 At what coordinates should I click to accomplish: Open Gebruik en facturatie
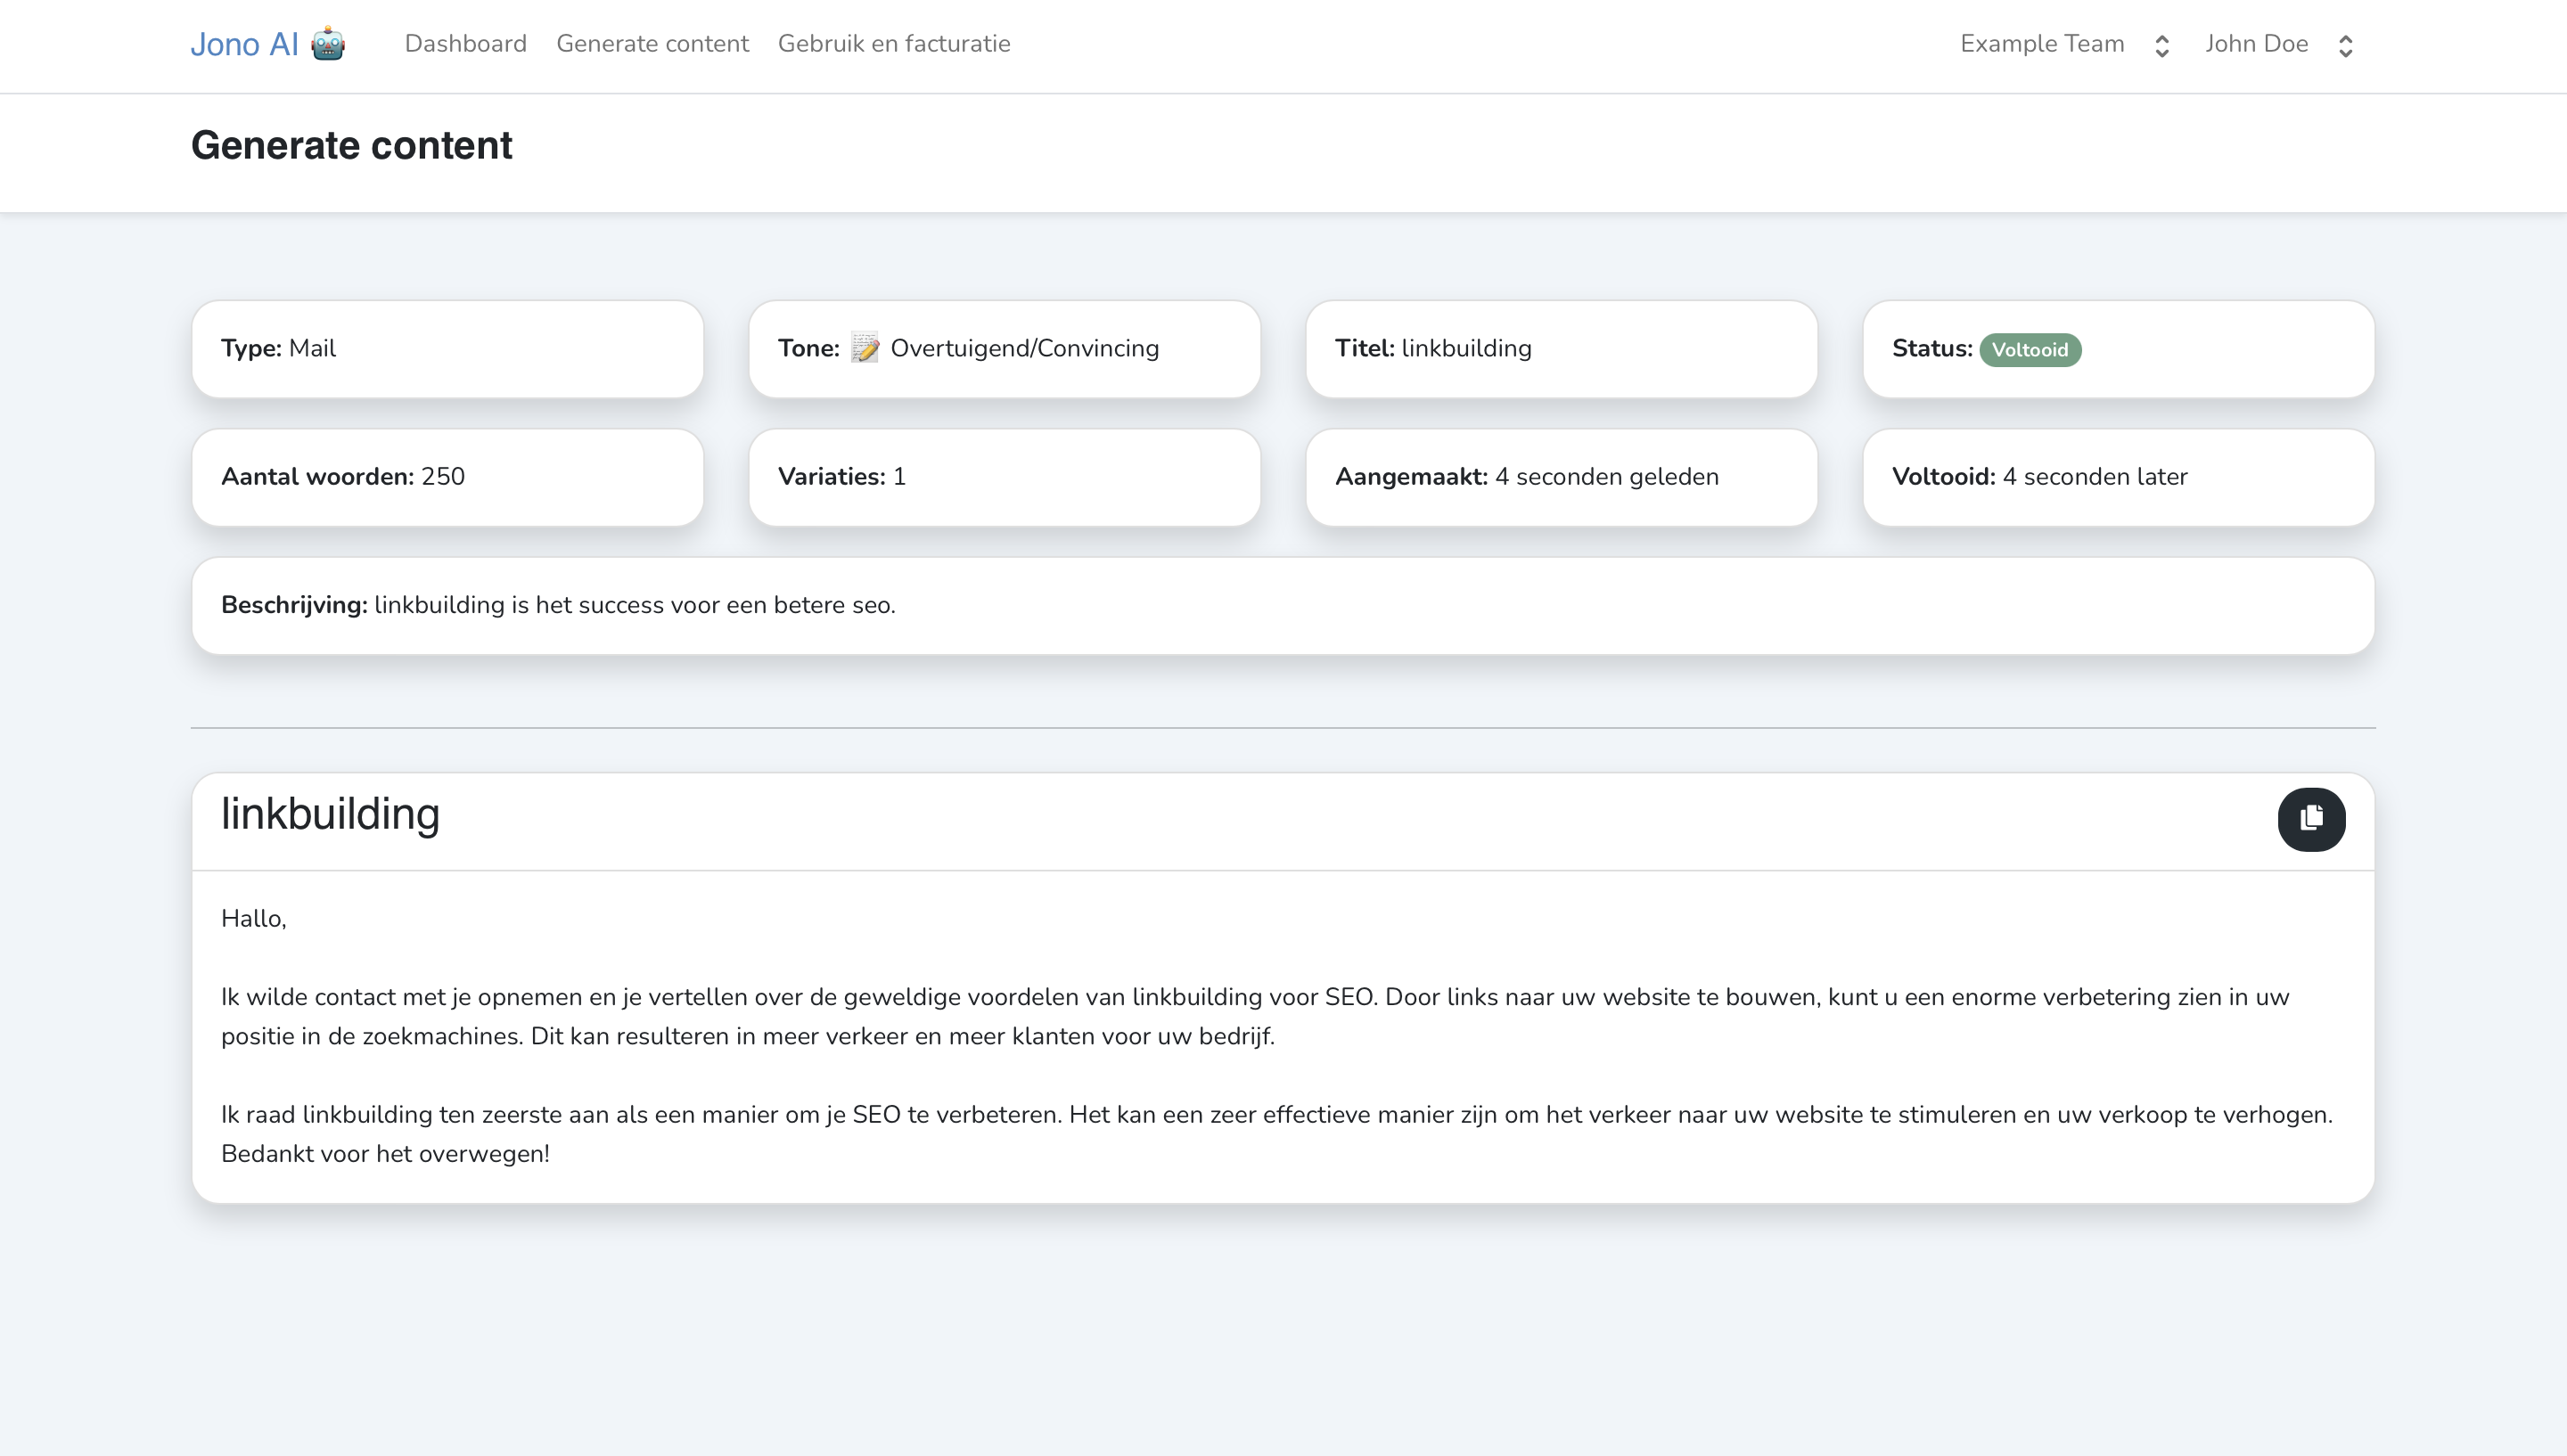click(895, 43)
